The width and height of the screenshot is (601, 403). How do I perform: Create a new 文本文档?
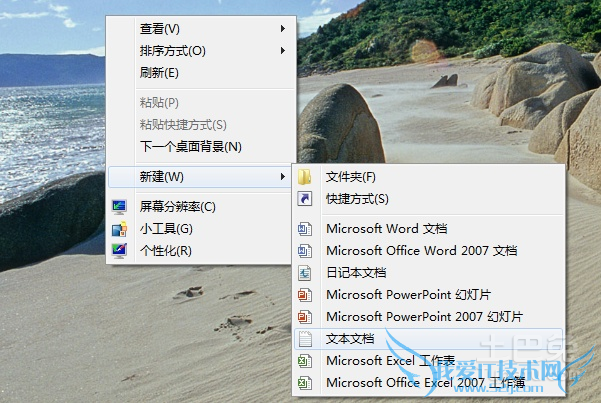[429, 339]
